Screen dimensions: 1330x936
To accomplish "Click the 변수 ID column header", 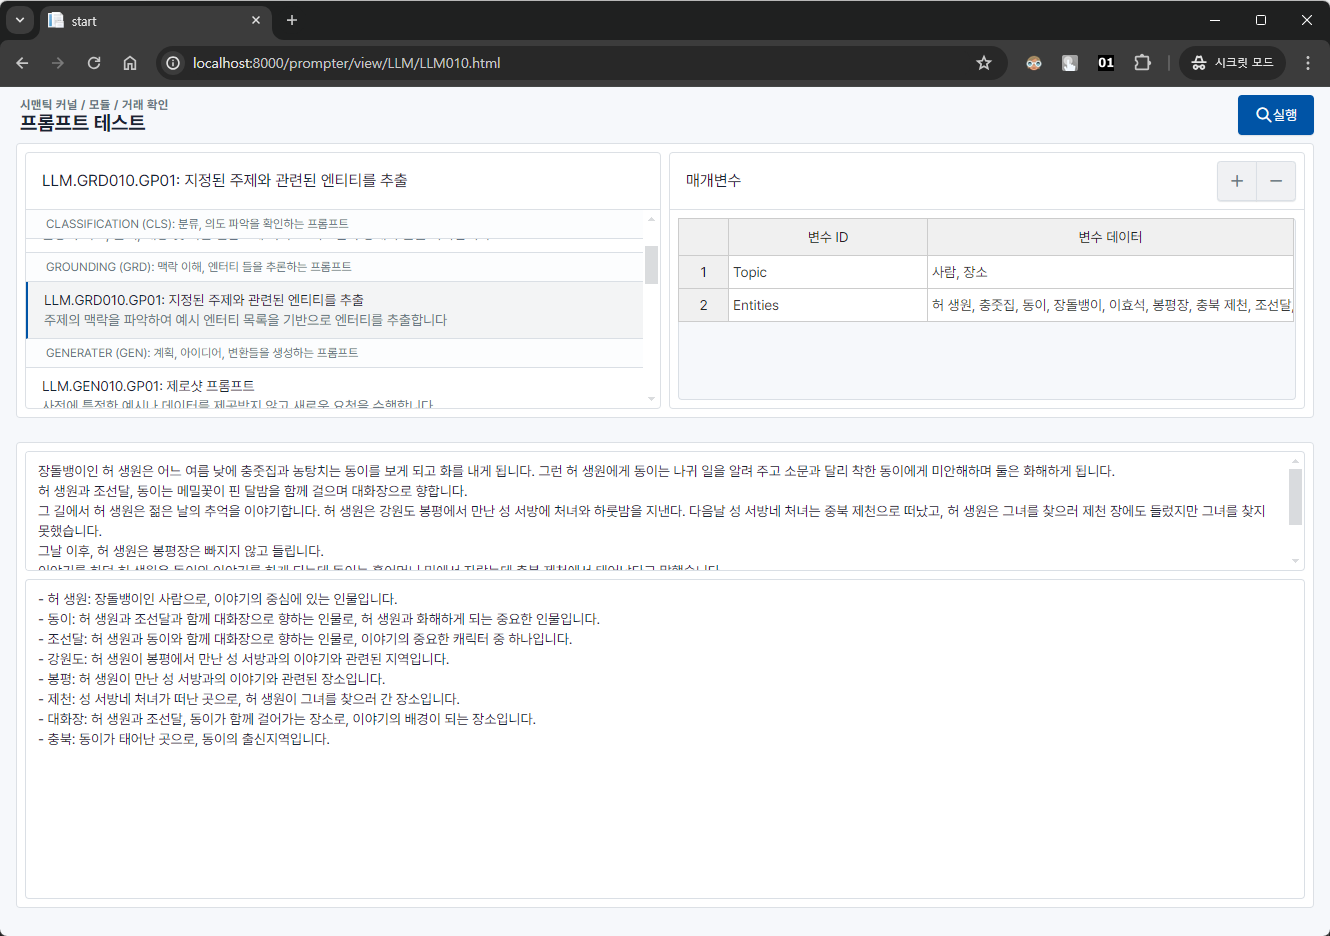I will [828, 237].
